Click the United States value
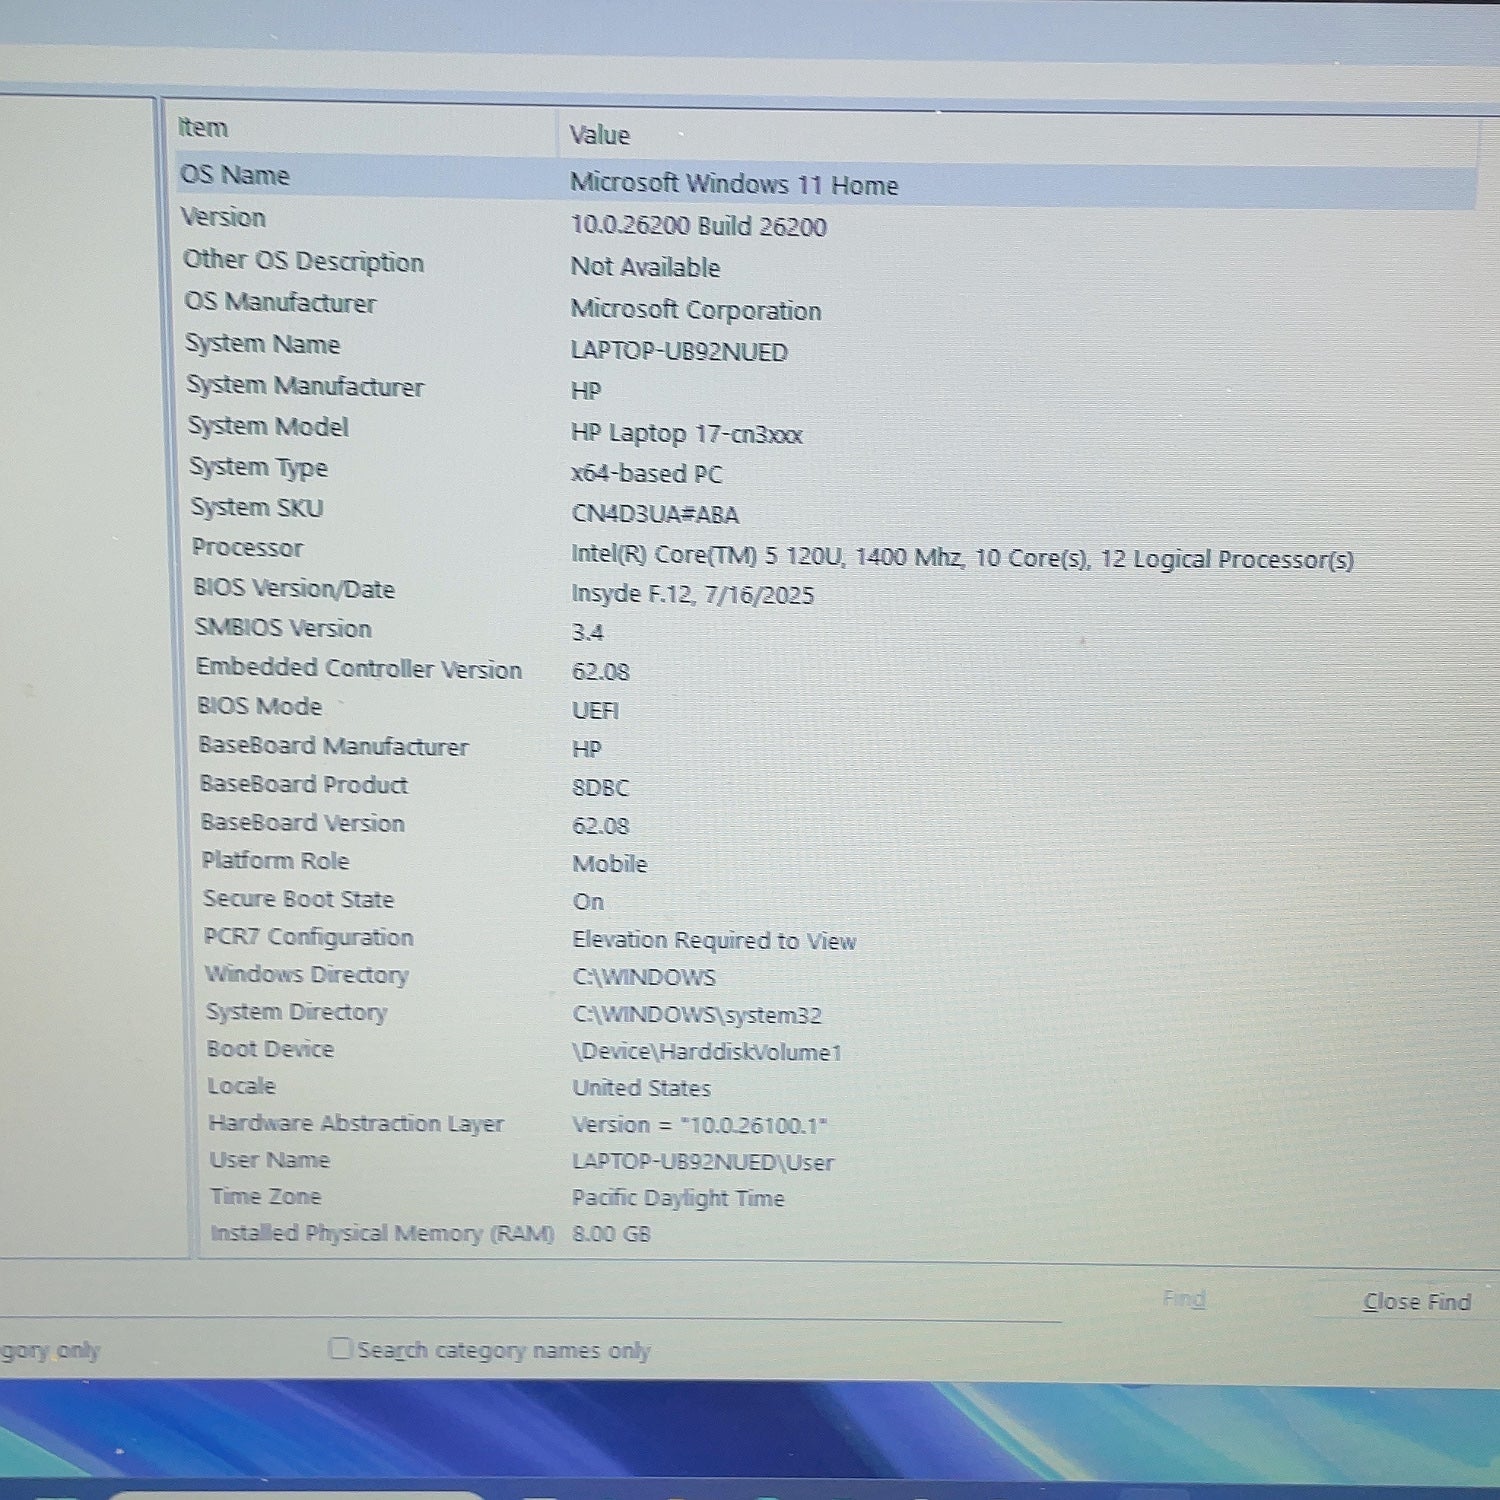 coord(641,1088)
